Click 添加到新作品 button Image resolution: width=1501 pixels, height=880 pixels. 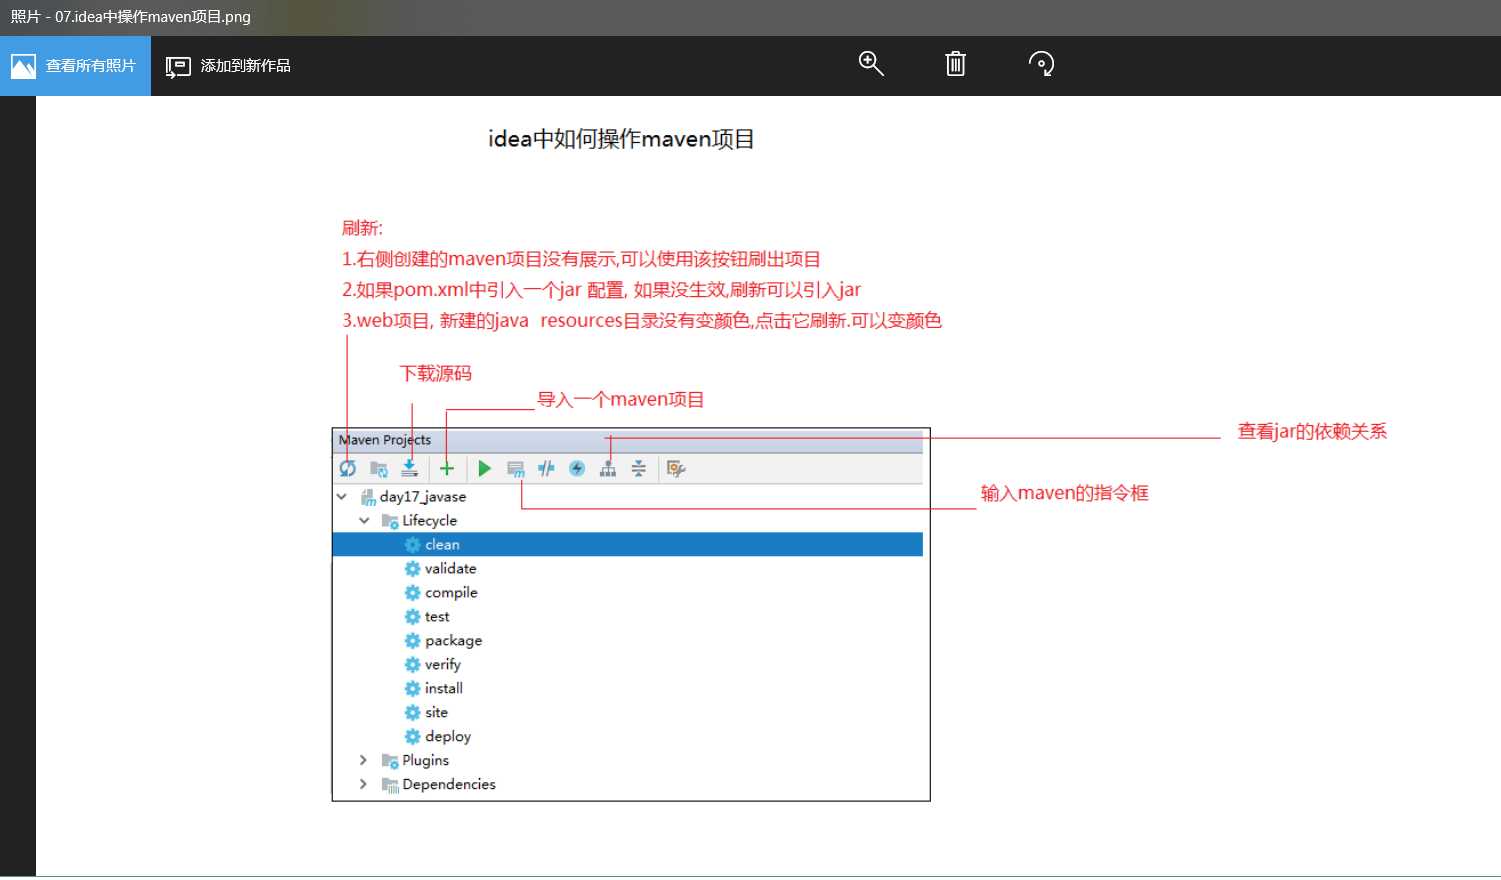(x=228, y=66)
